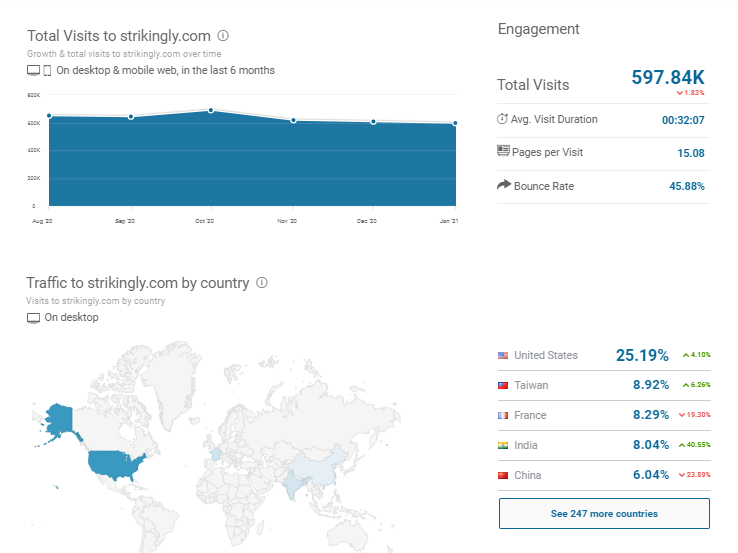Click the Aug '20 chart data point
Screen dimensions: 738x553
[x=48, y=115]
